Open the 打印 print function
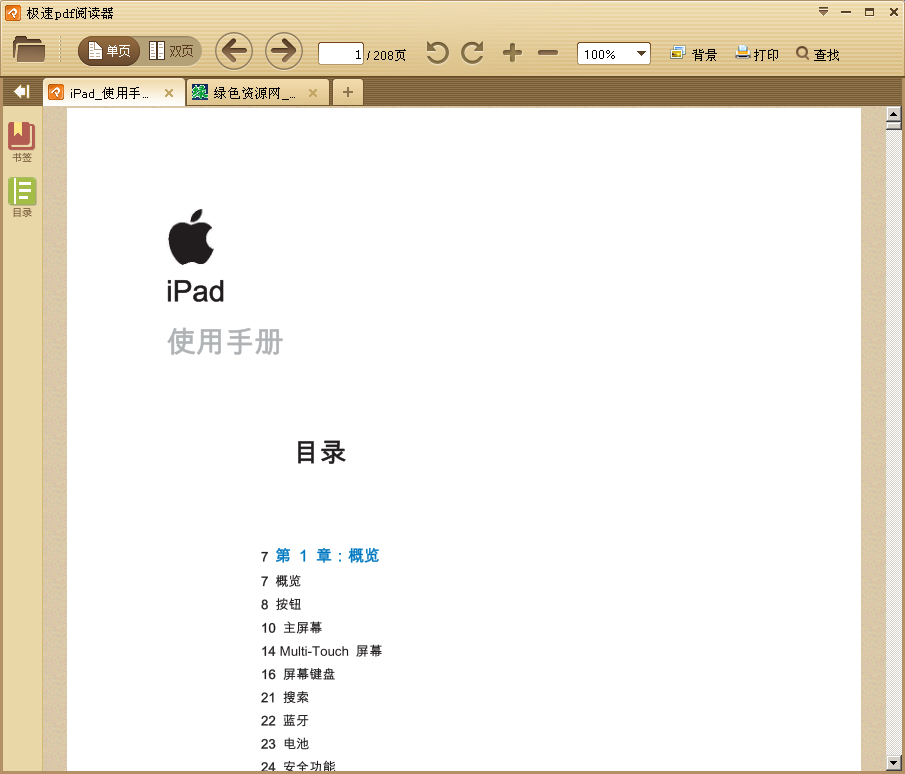Viewport: 905px width, 774px height. 757,54
